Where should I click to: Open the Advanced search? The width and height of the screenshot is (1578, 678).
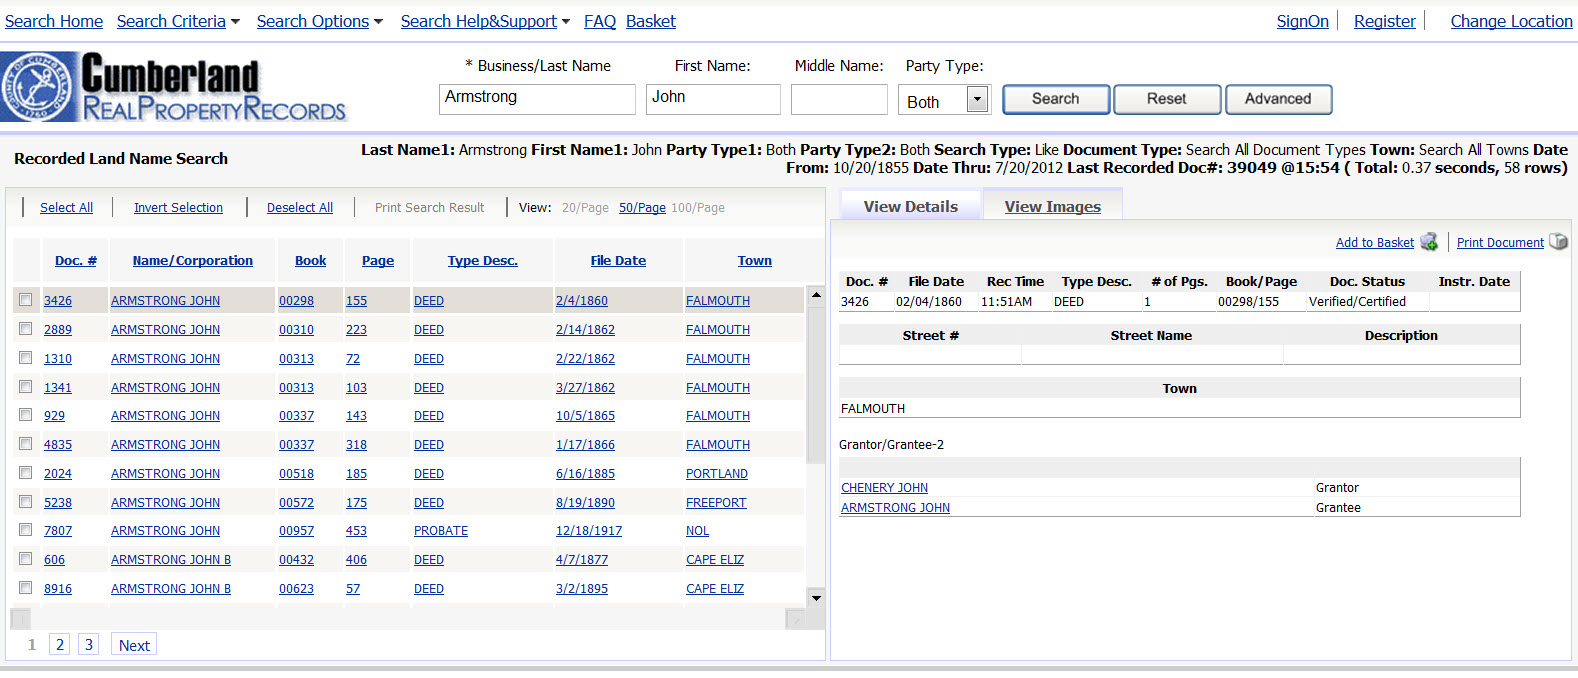(1278, 99)
